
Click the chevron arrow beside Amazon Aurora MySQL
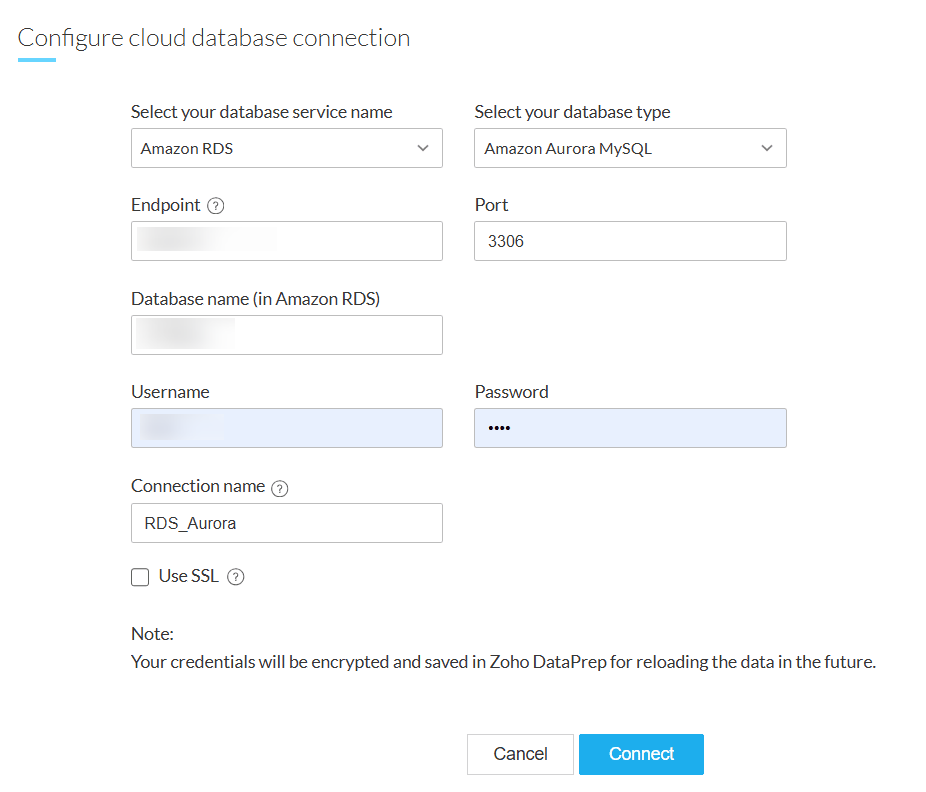(767, 148)
